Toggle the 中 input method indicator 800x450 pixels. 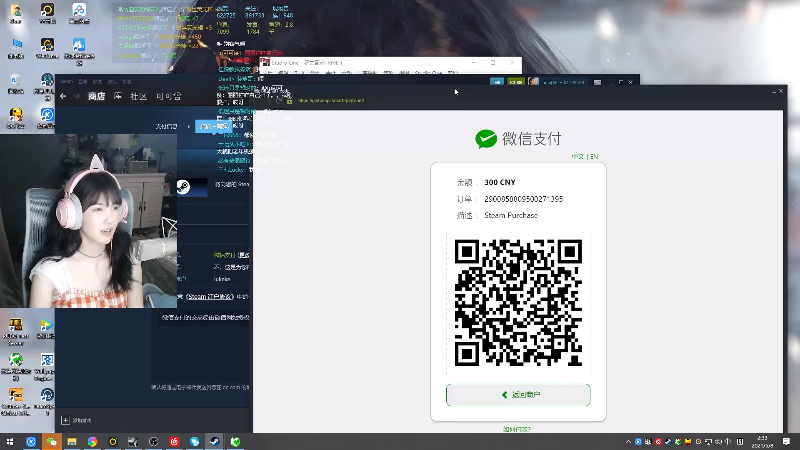728,442
